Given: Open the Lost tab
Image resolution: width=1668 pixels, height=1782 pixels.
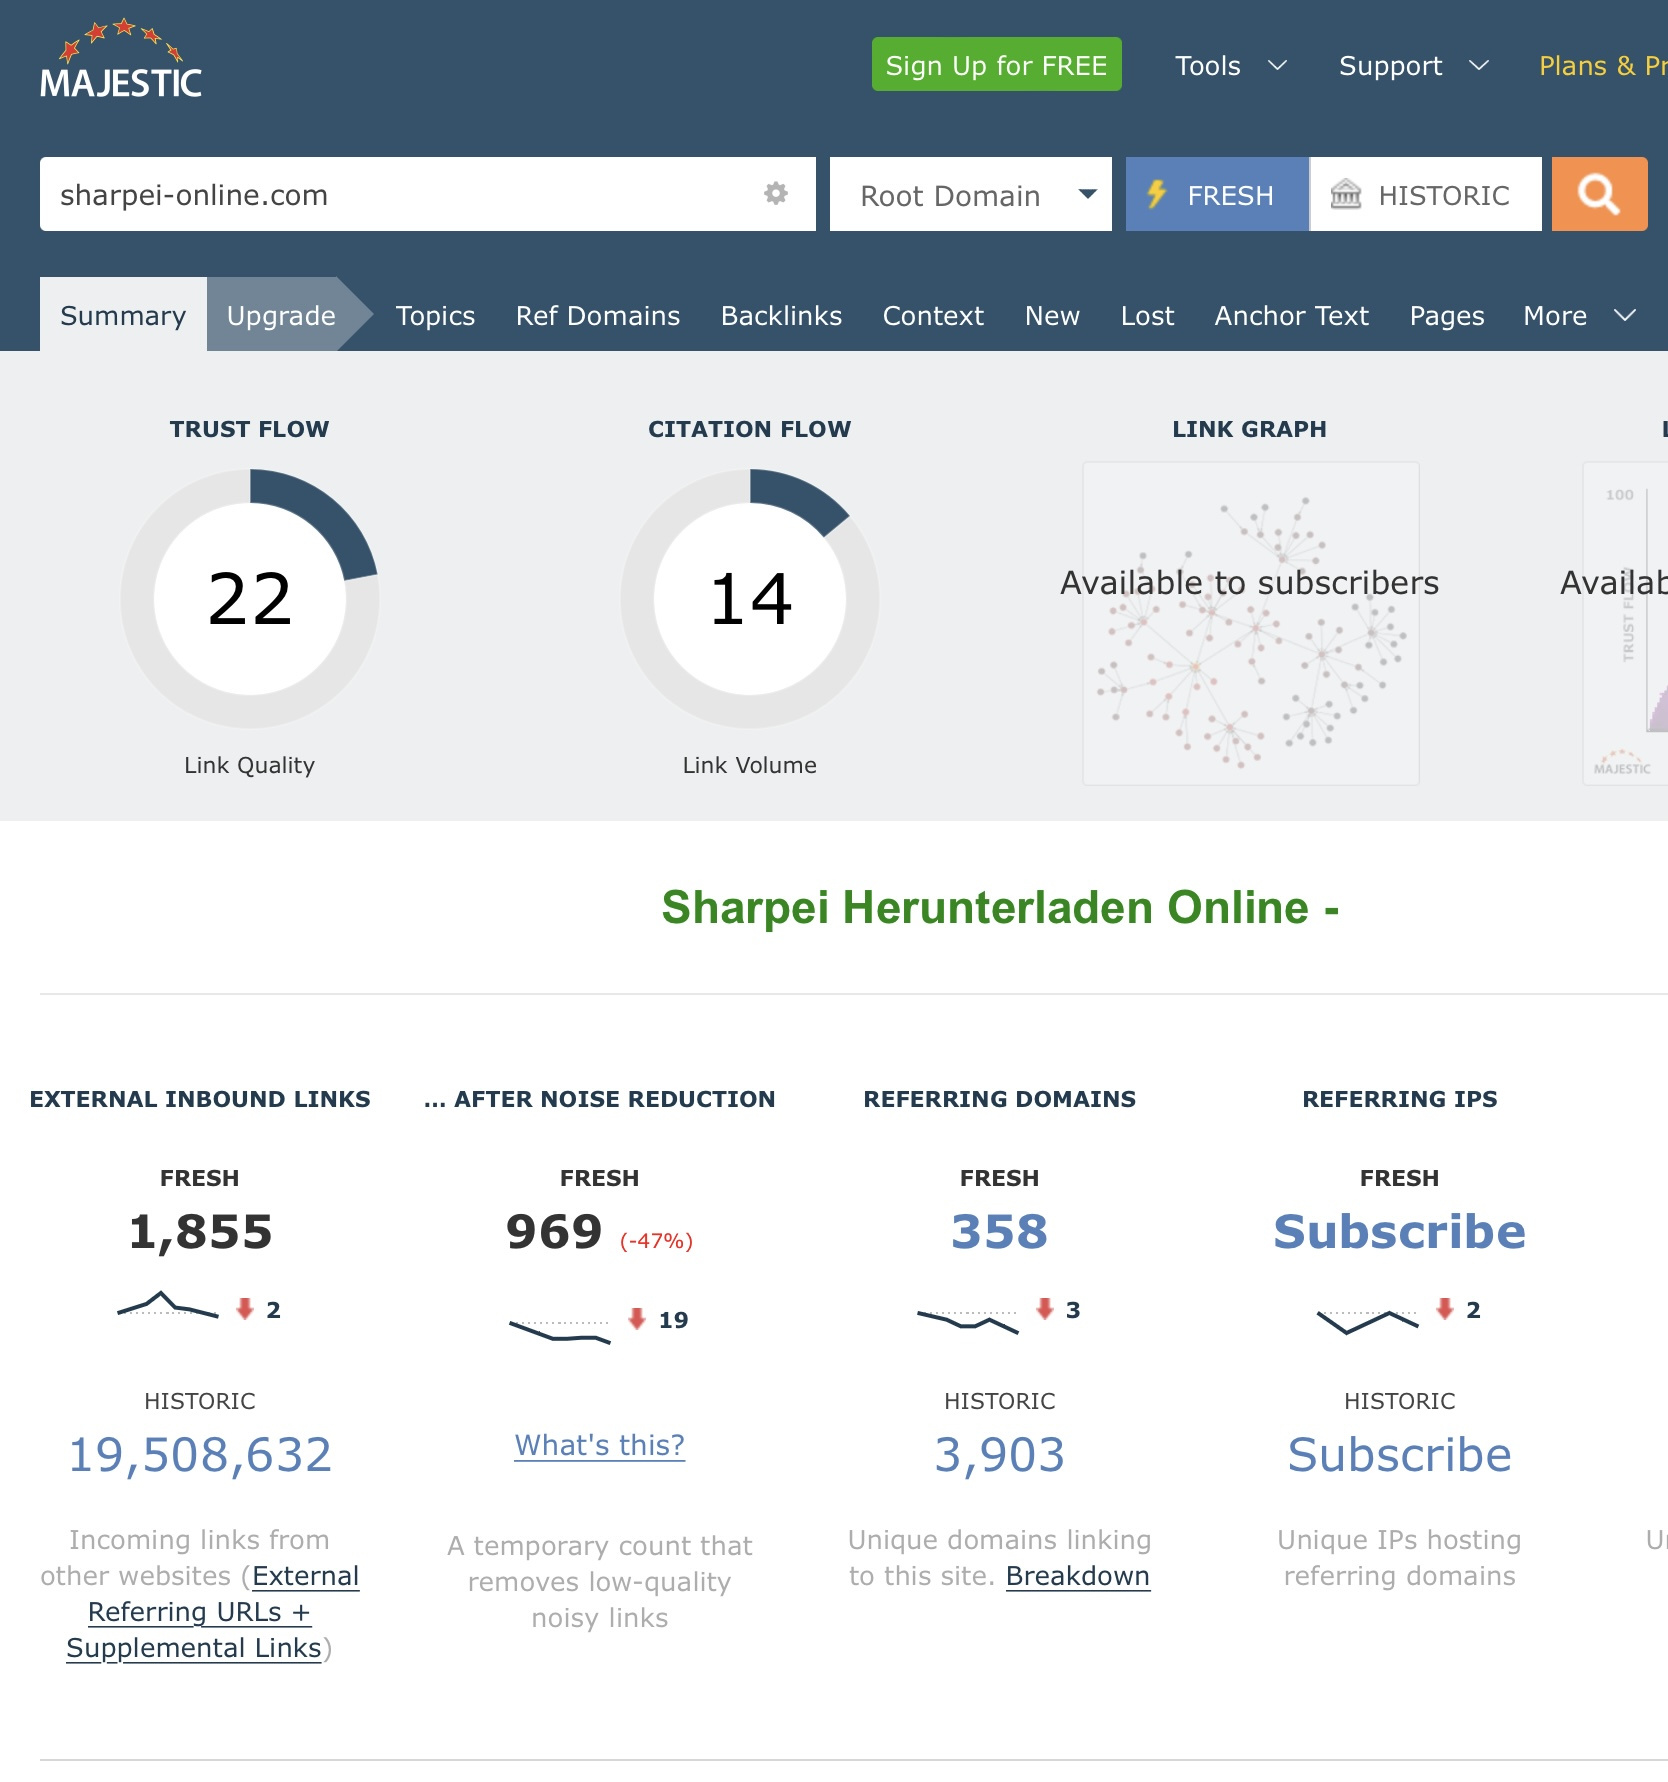Looking at the screenshot, I should tap(1147, 316).
